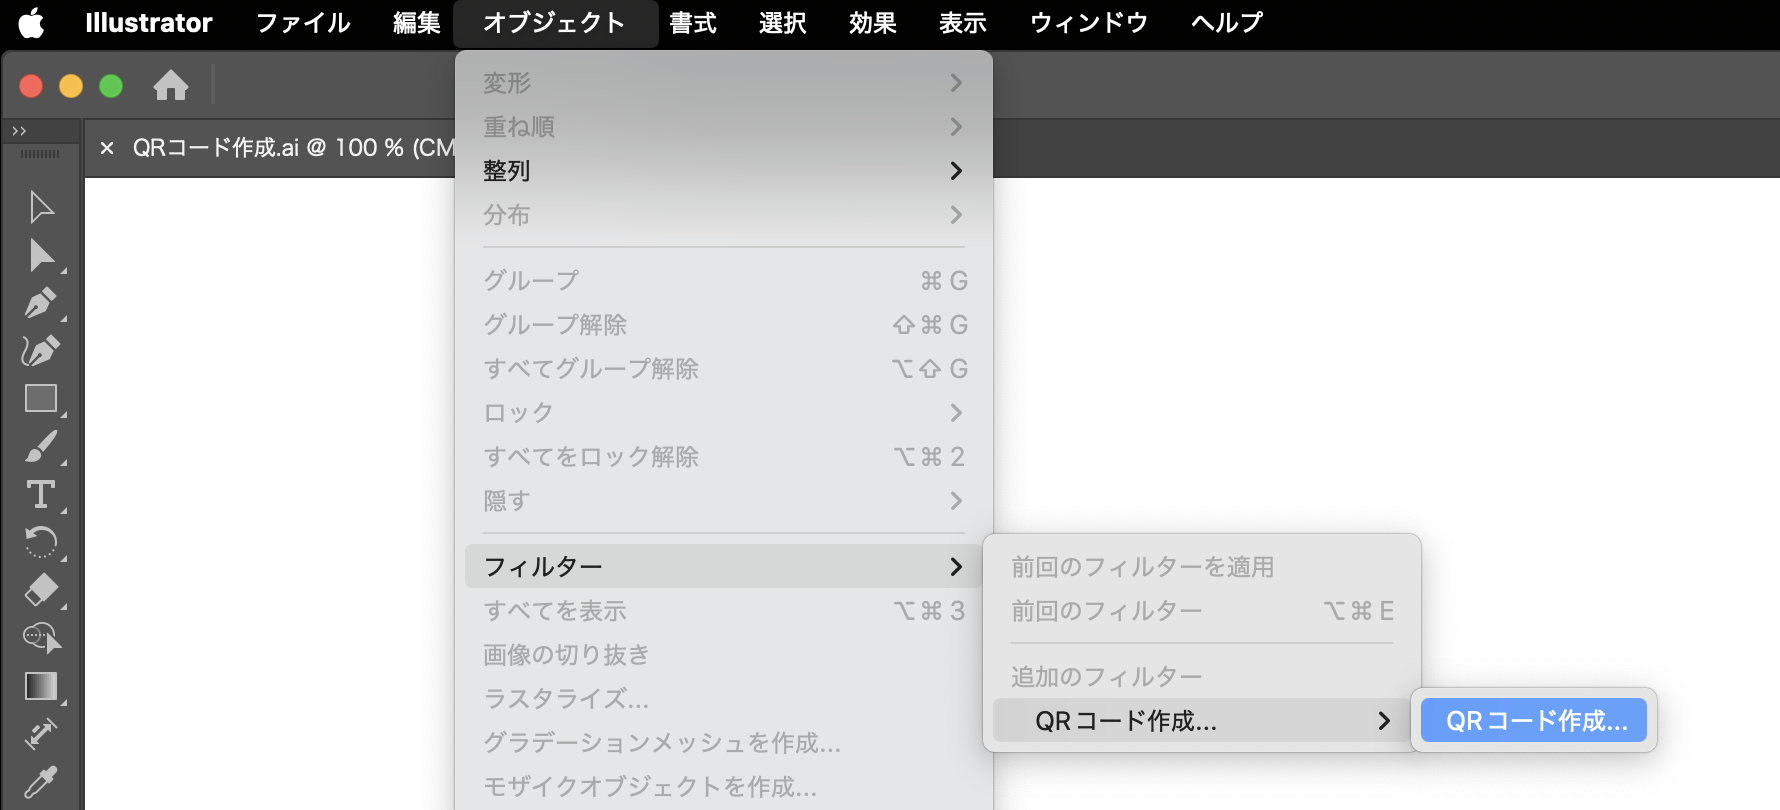Open the 表示 menu
Image resolution: width=1780 pixels, height=810 pixels.
[x=963, y=22]
